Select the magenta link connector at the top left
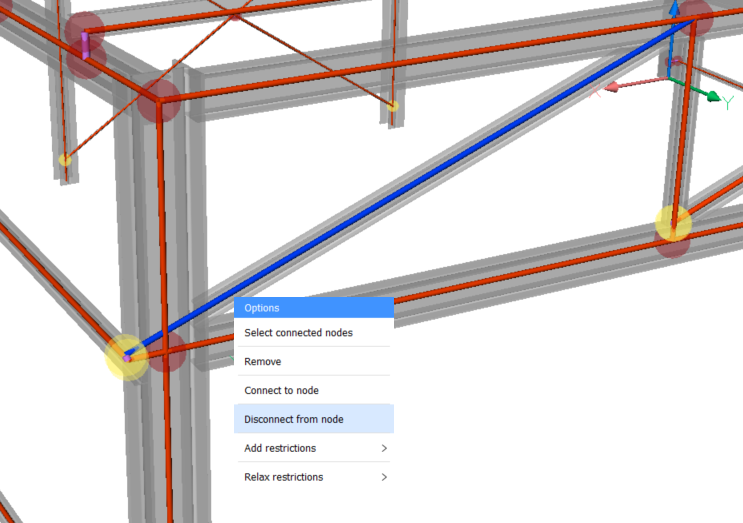 tap(86, 42)
